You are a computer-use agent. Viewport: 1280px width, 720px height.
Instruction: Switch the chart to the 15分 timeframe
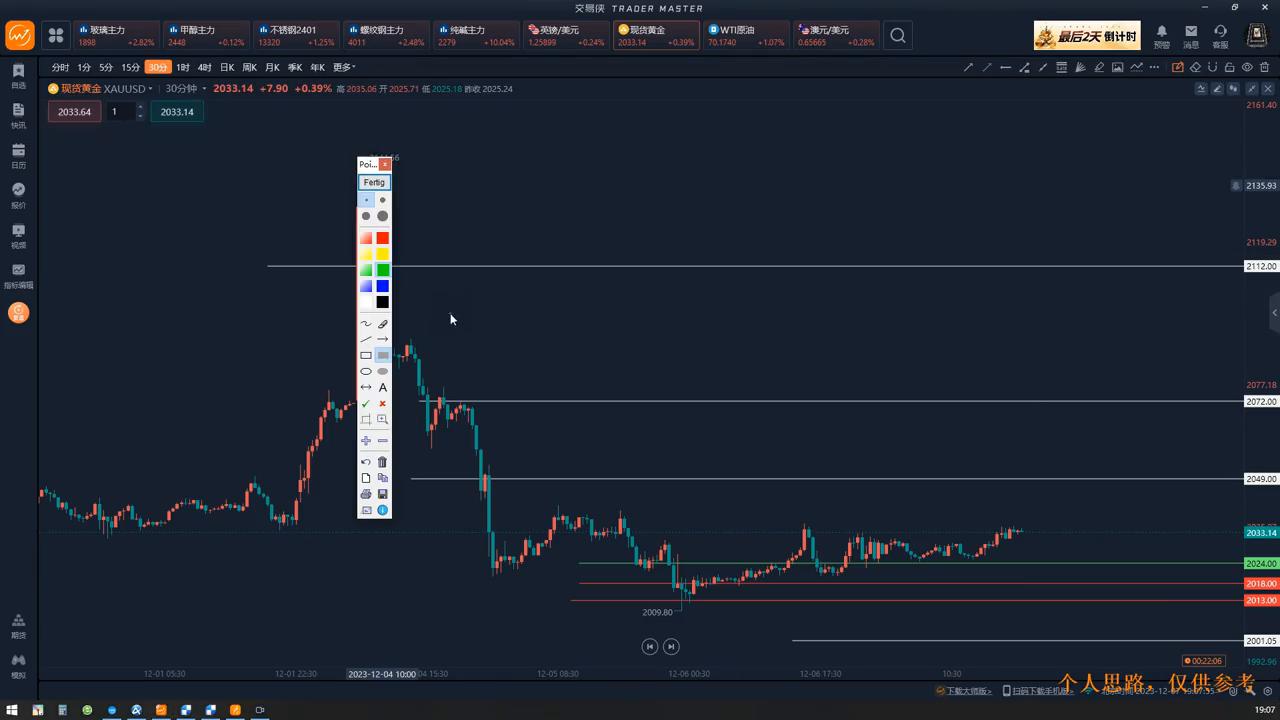131,67
